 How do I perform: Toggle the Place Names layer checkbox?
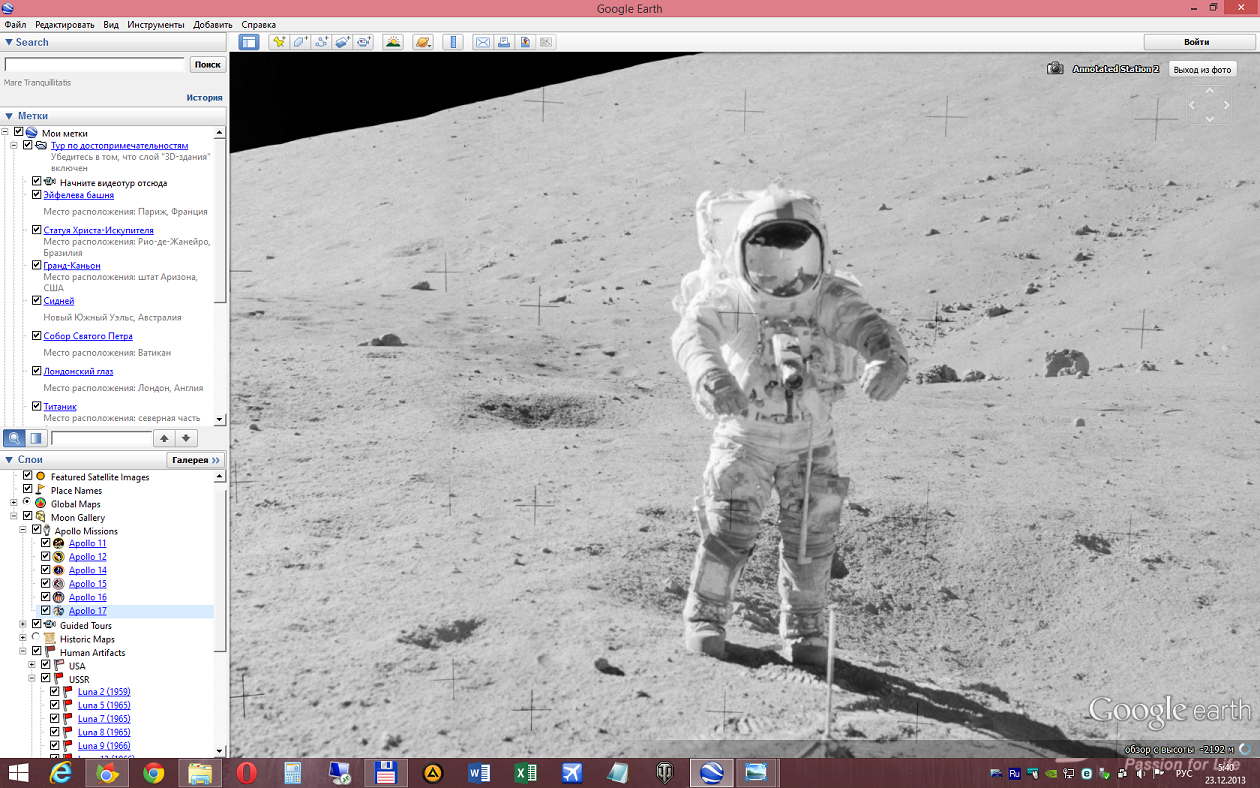[28, 490]
